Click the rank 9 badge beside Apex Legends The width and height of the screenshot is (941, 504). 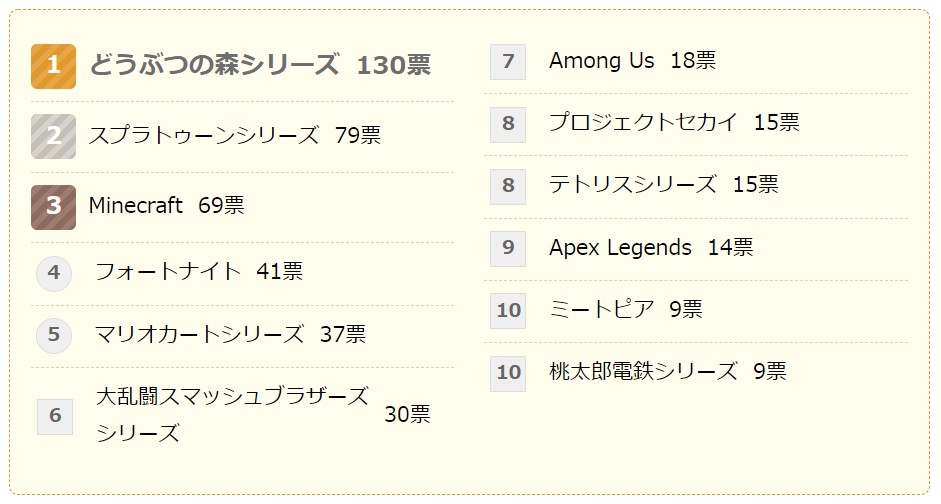pyautogui.click(x=508, y=248)
